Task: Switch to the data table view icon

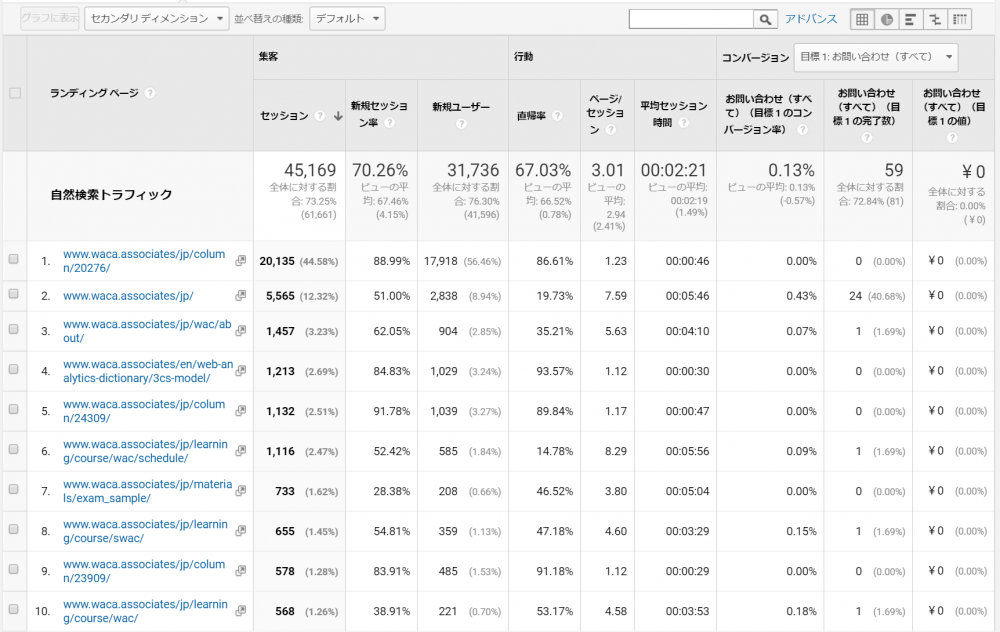Action: click(862, 19)
